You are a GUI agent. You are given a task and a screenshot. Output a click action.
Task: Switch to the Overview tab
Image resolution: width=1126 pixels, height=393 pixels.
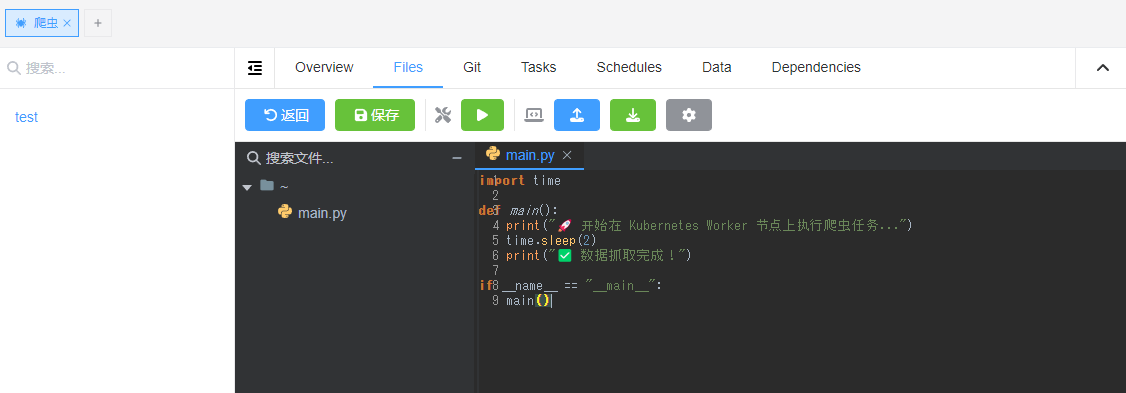coord(324,68)
